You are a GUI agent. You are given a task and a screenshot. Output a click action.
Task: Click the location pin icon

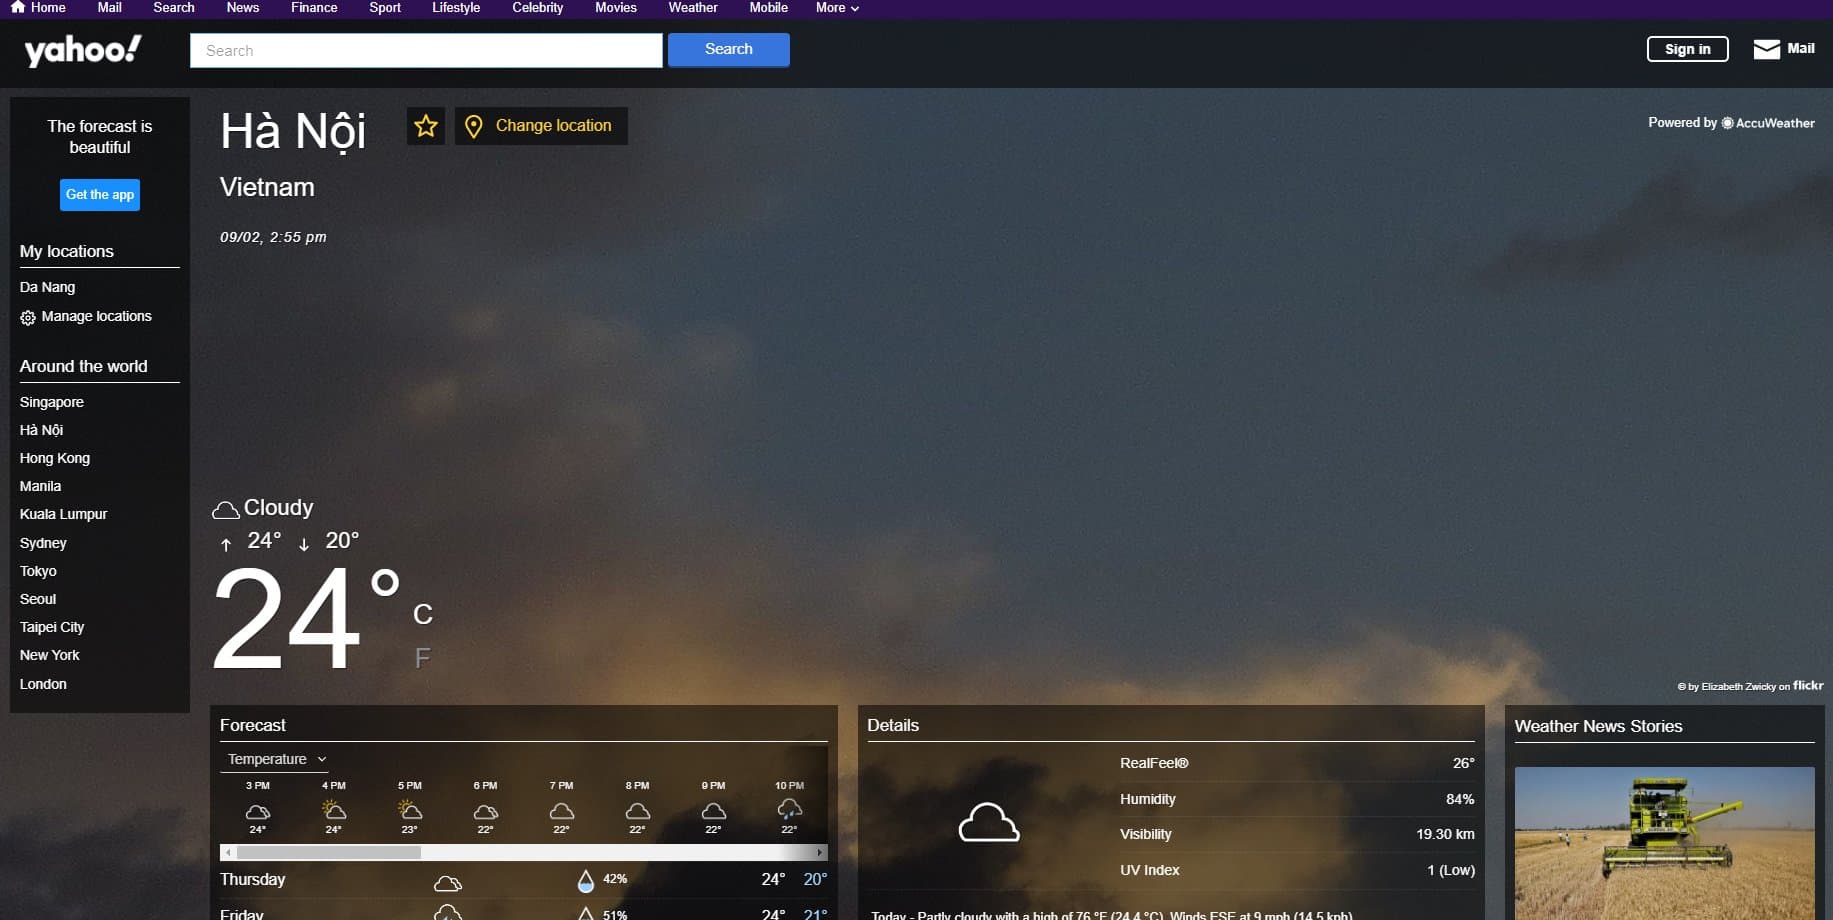point(474,126)
